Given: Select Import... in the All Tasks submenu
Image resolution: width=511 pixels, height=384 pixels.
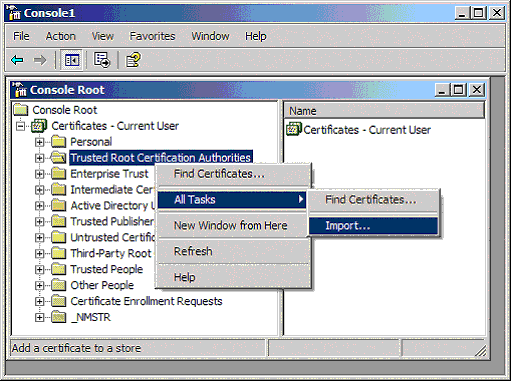Looking at the screenshot, I should click(x=373, y=226).
